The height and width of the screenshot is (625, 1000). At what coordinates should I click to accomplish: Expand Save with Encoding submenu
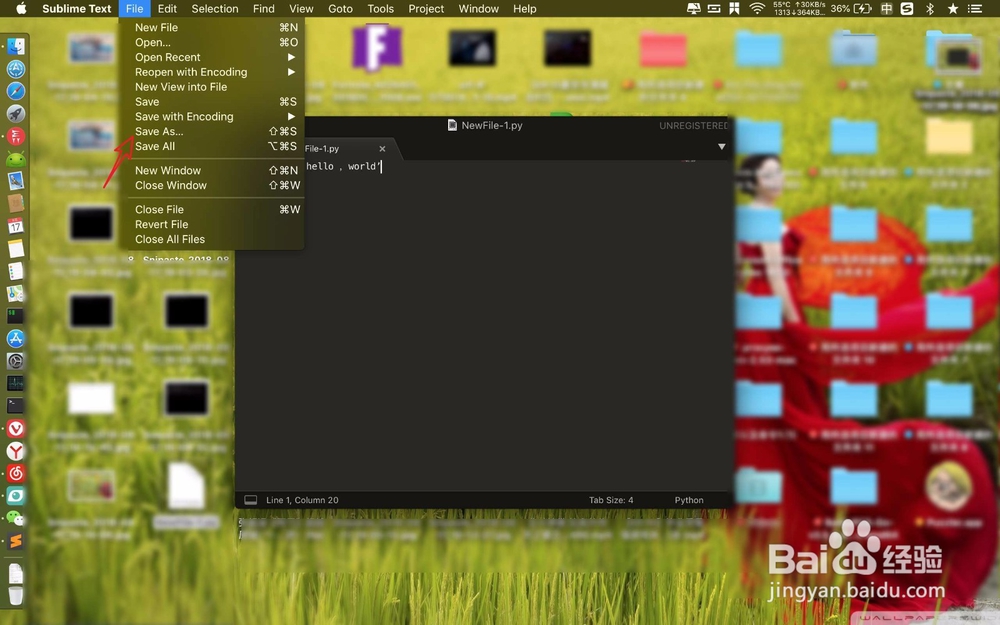click(211, 117)
